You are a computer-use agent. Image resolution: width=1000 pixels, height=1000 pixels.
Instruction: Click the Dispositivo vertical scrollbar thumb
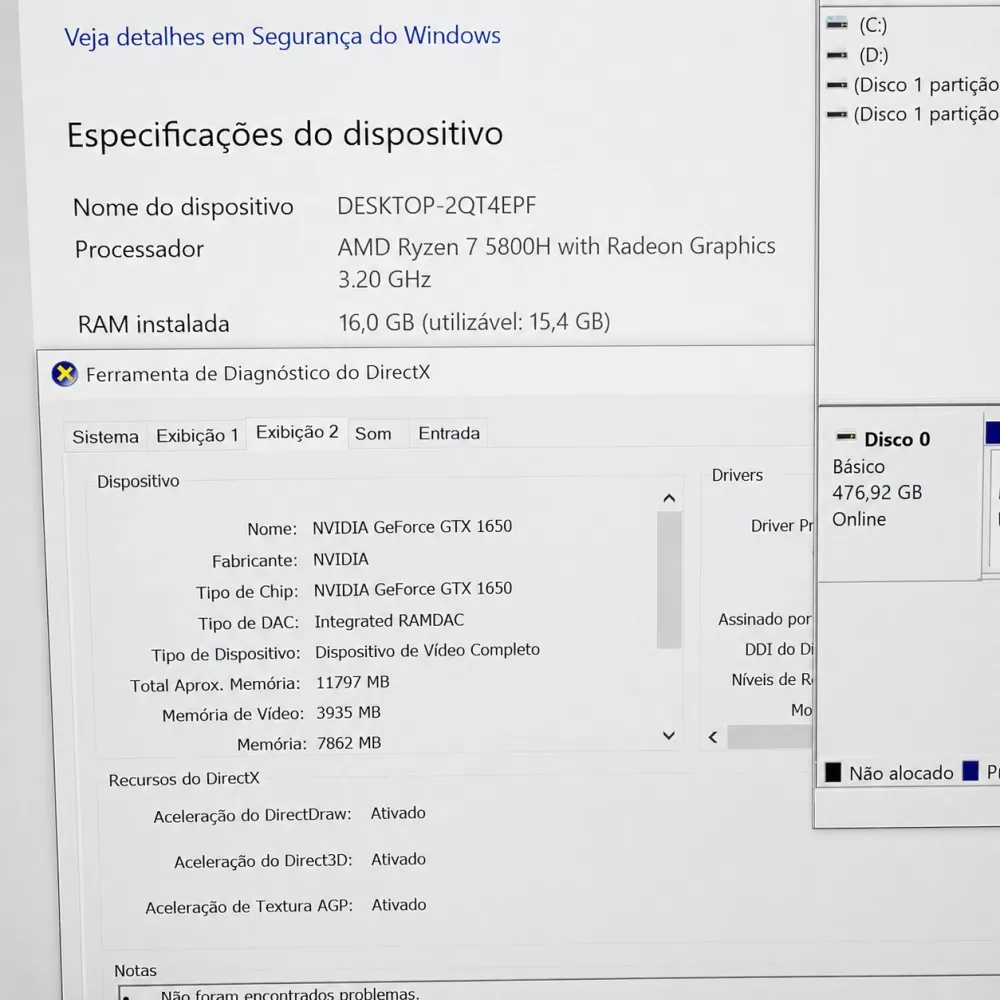click(x=669, y=579)
